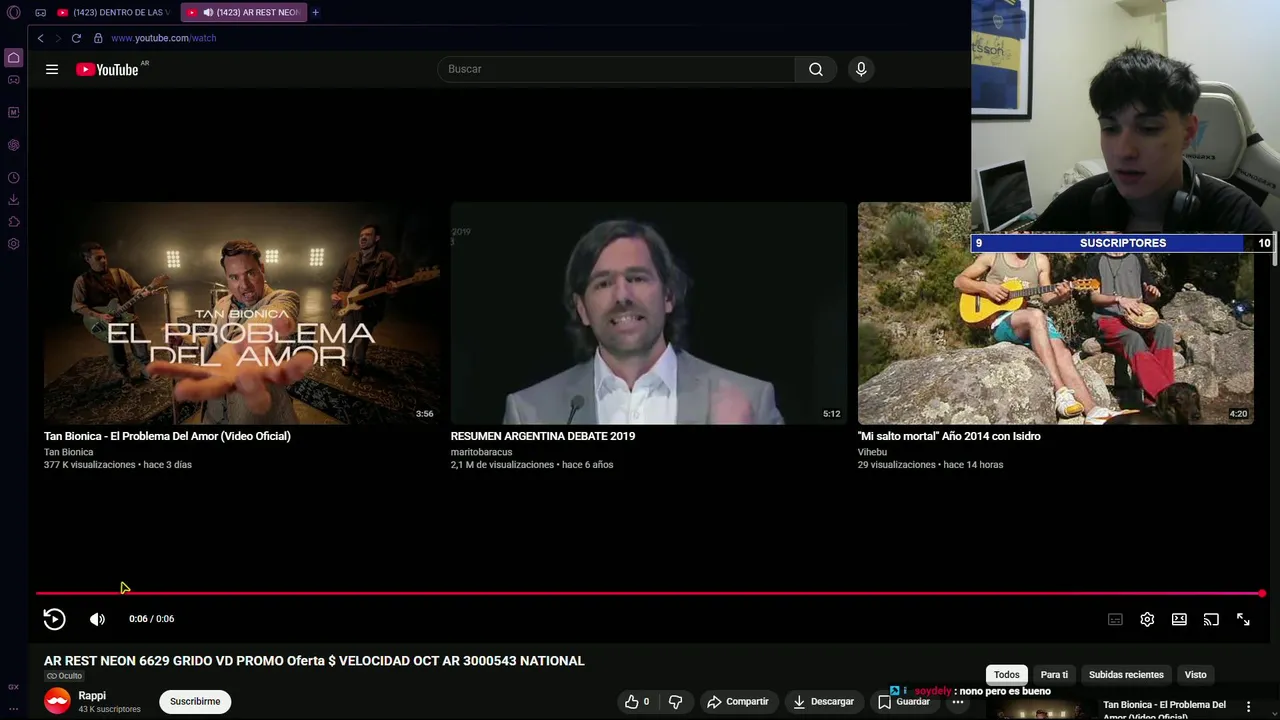Seek in the red video progress bar
Viewport: 1280px width, 720px height.
click(x=649, y=593)
